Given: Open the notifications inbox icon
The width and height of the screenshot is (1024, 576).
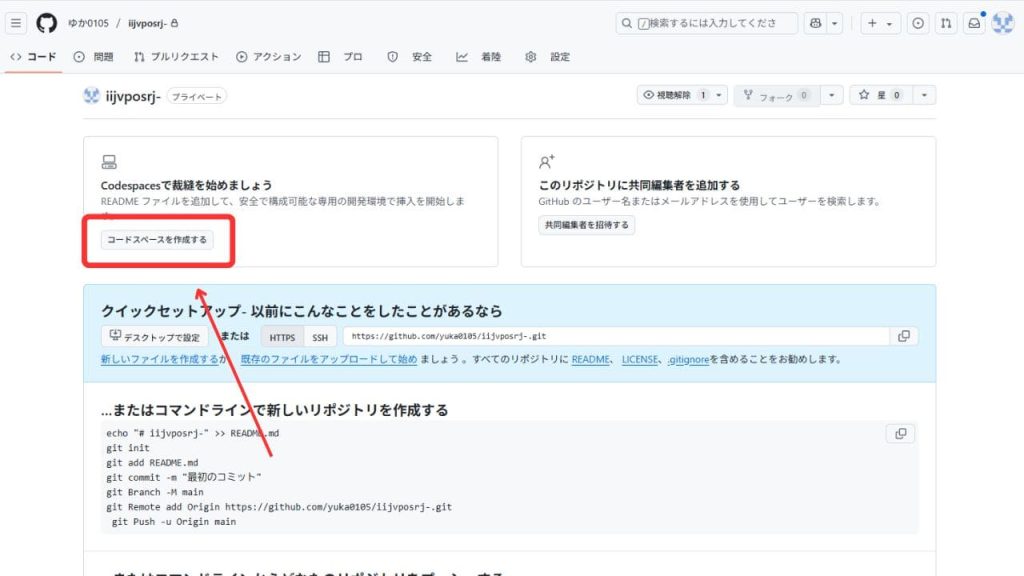Looking at the screenshot, I should [973, 23].
